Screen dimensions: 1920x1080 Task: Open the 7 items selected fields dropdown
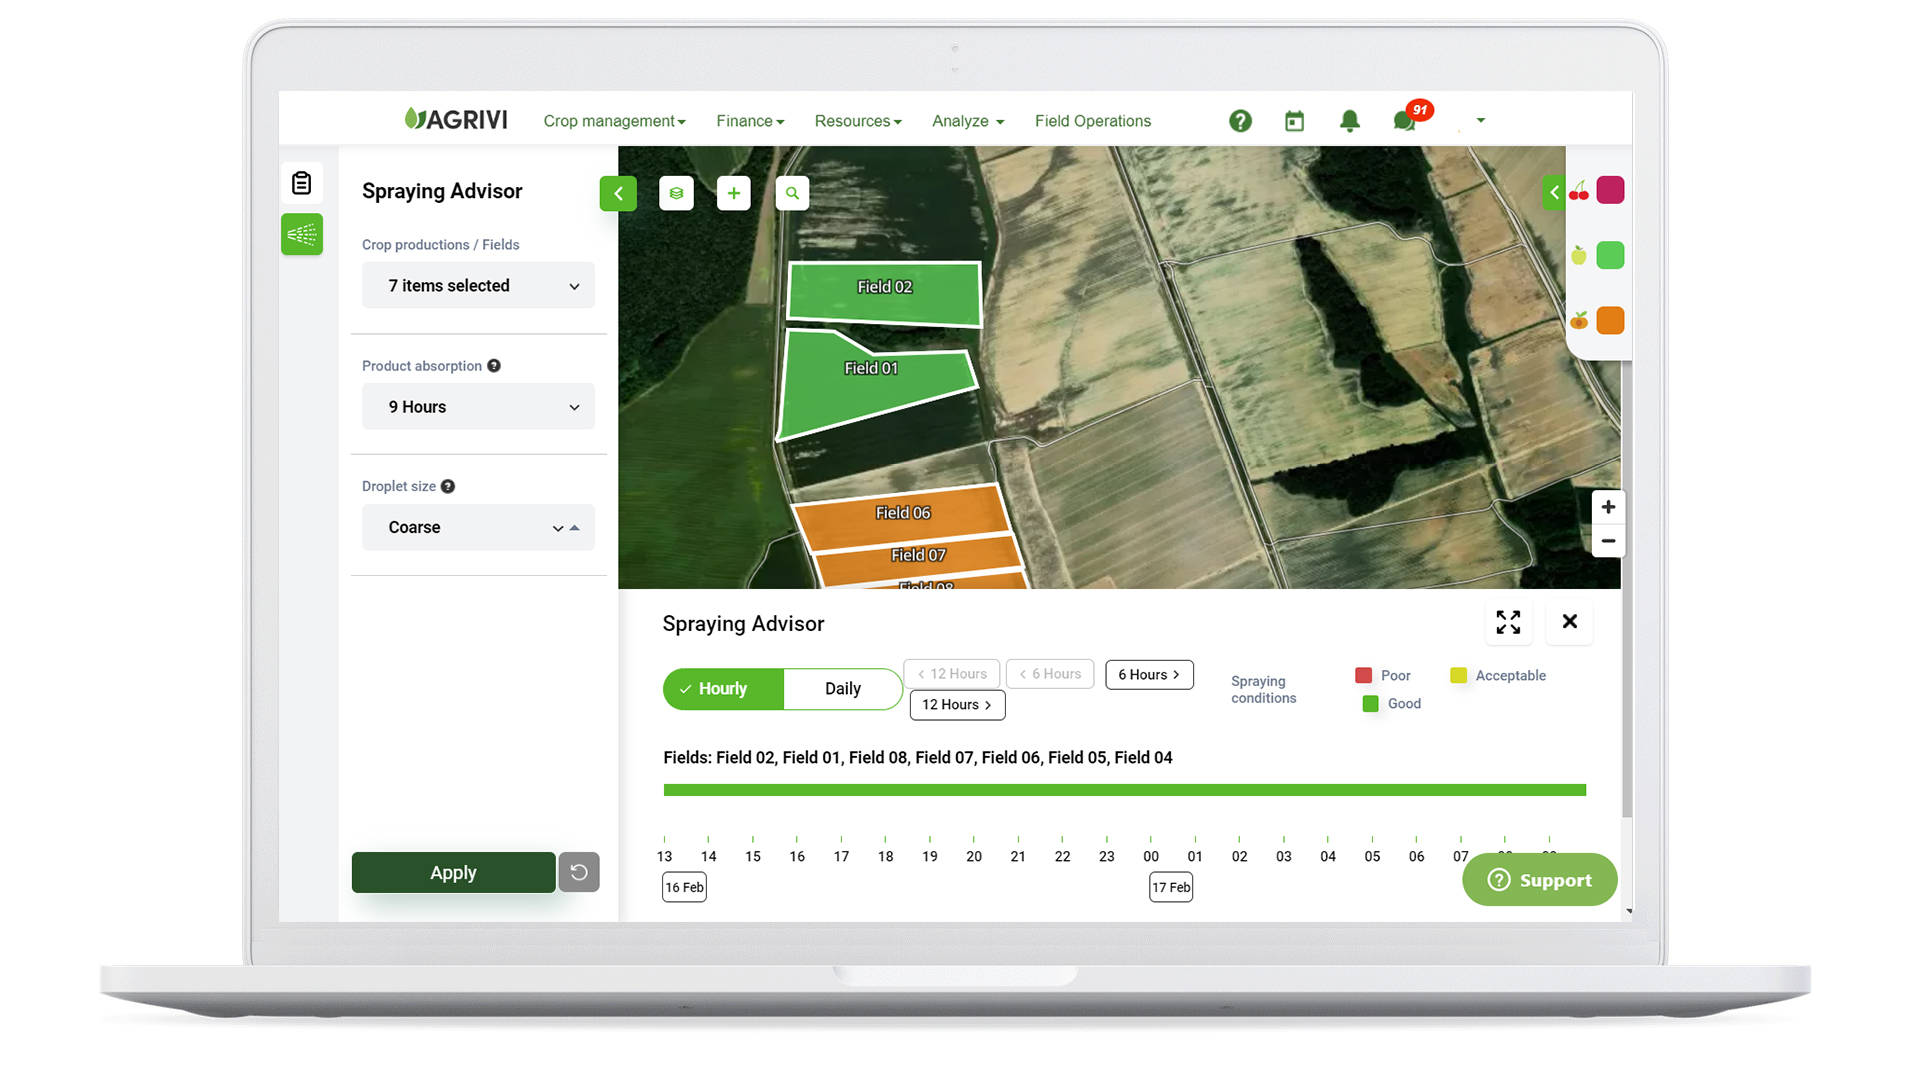click(x=478, y=285)
